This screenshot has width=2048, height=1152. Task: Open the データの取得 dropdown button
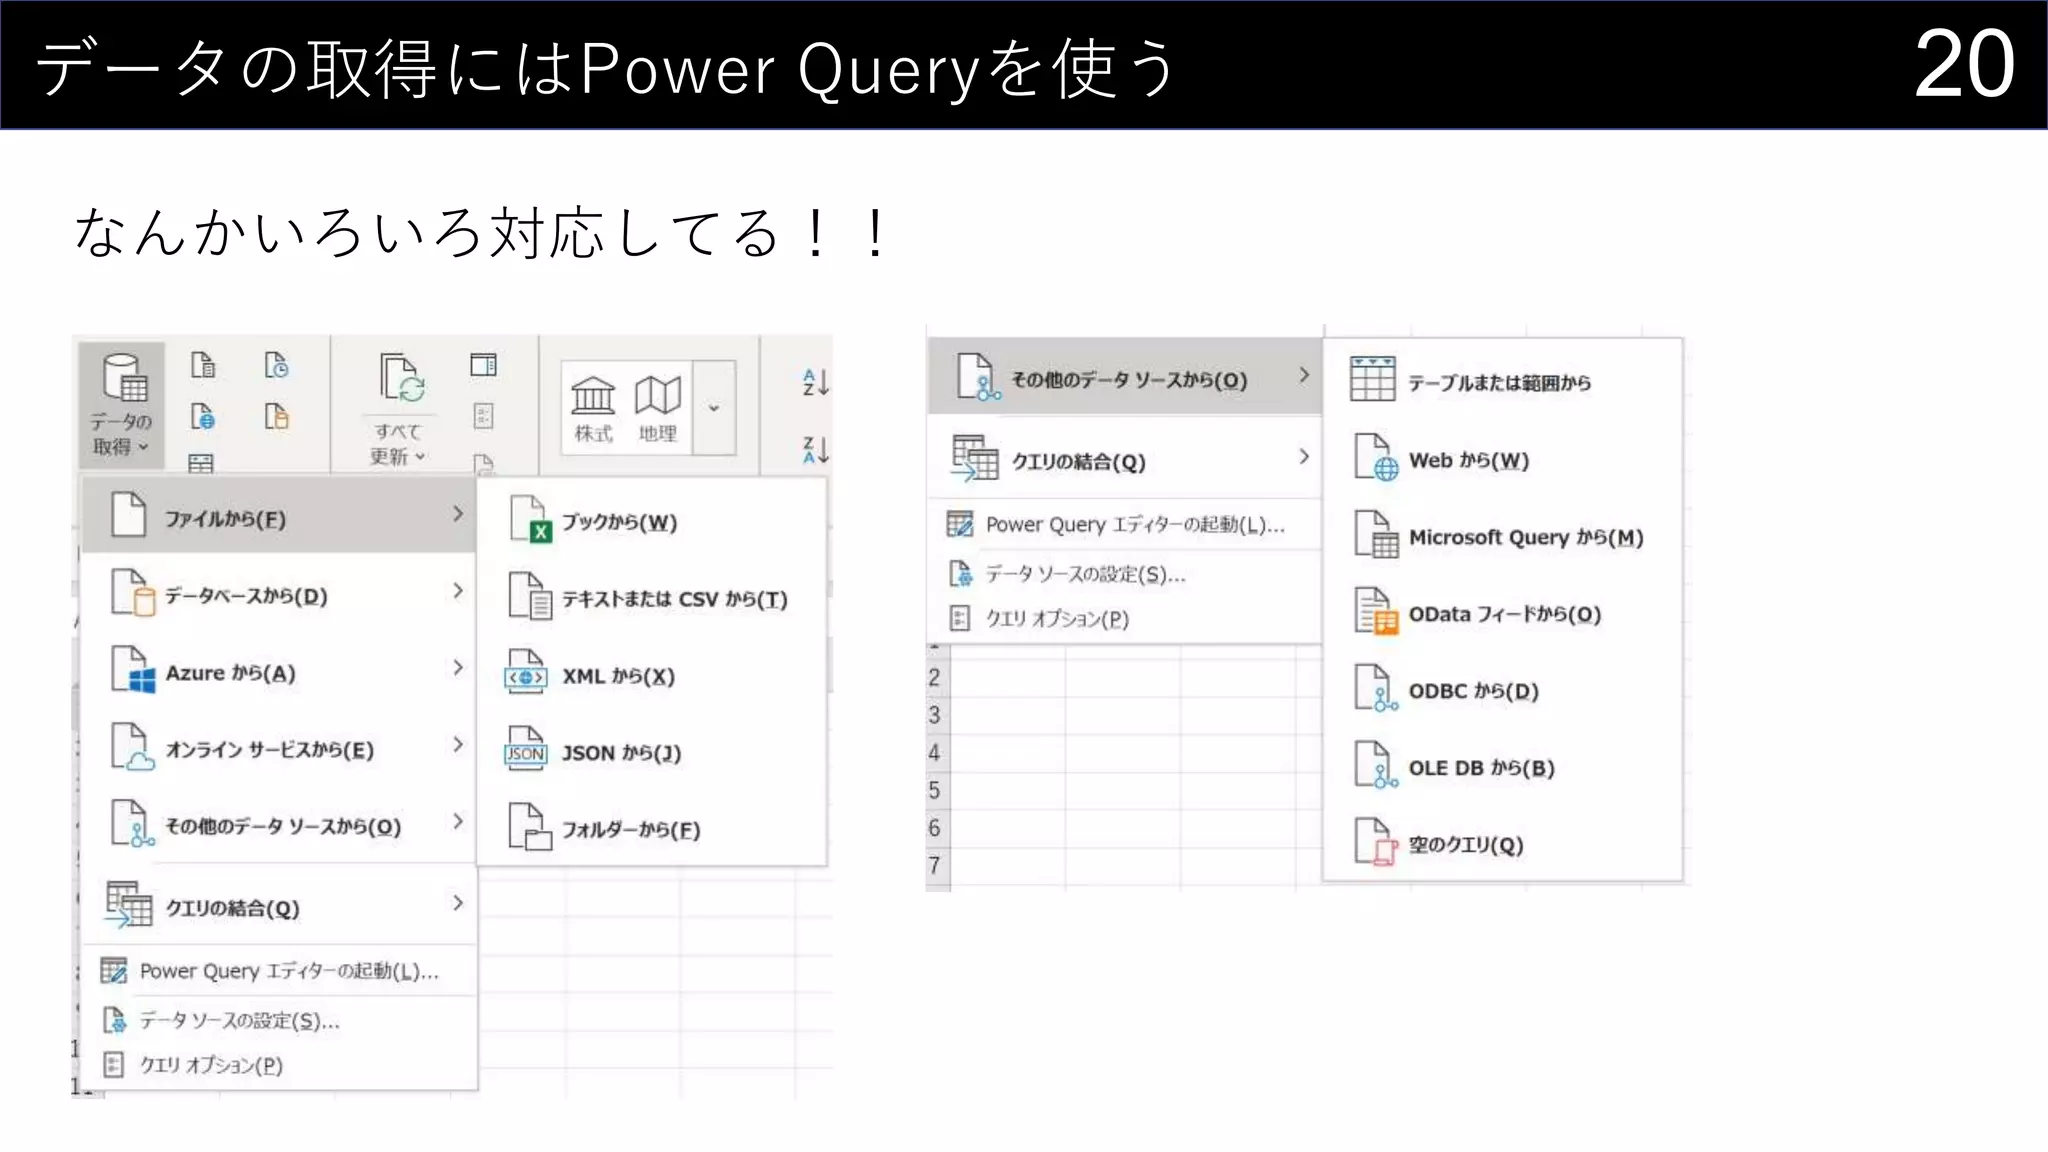click(122, 405)
